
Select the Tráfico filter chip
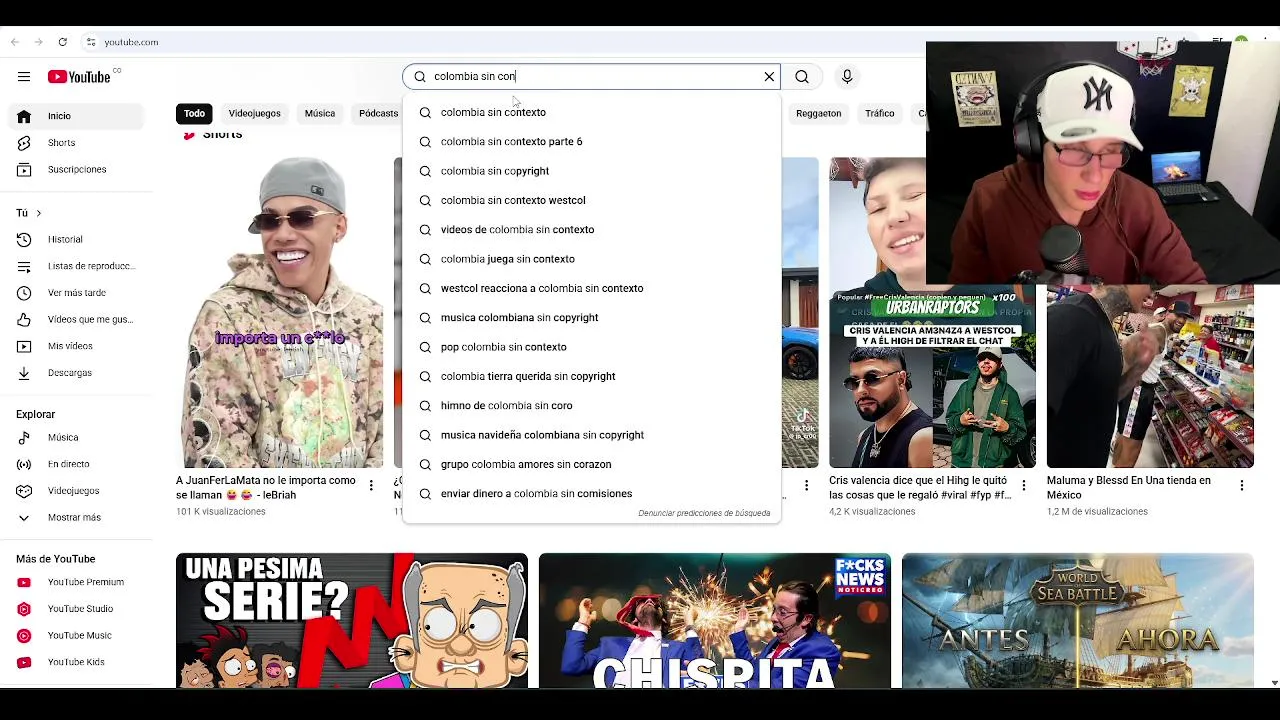point(880,114)
